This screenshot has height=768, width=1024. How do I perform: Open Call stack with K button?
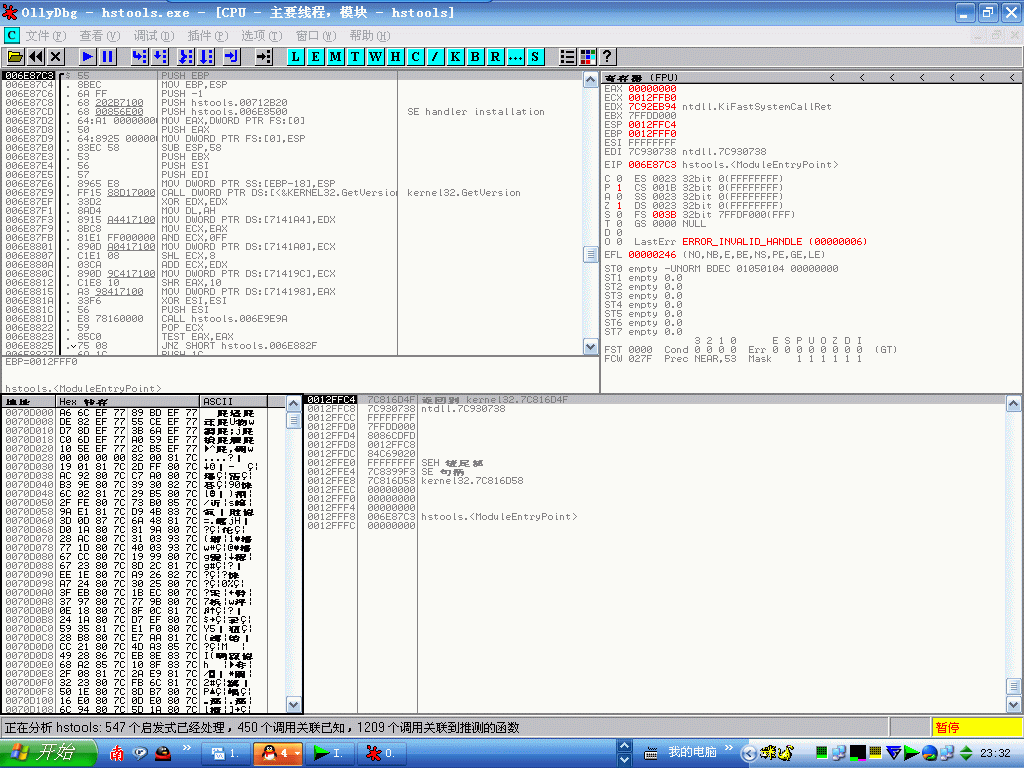pyautogui.click(x=455, y=57)
